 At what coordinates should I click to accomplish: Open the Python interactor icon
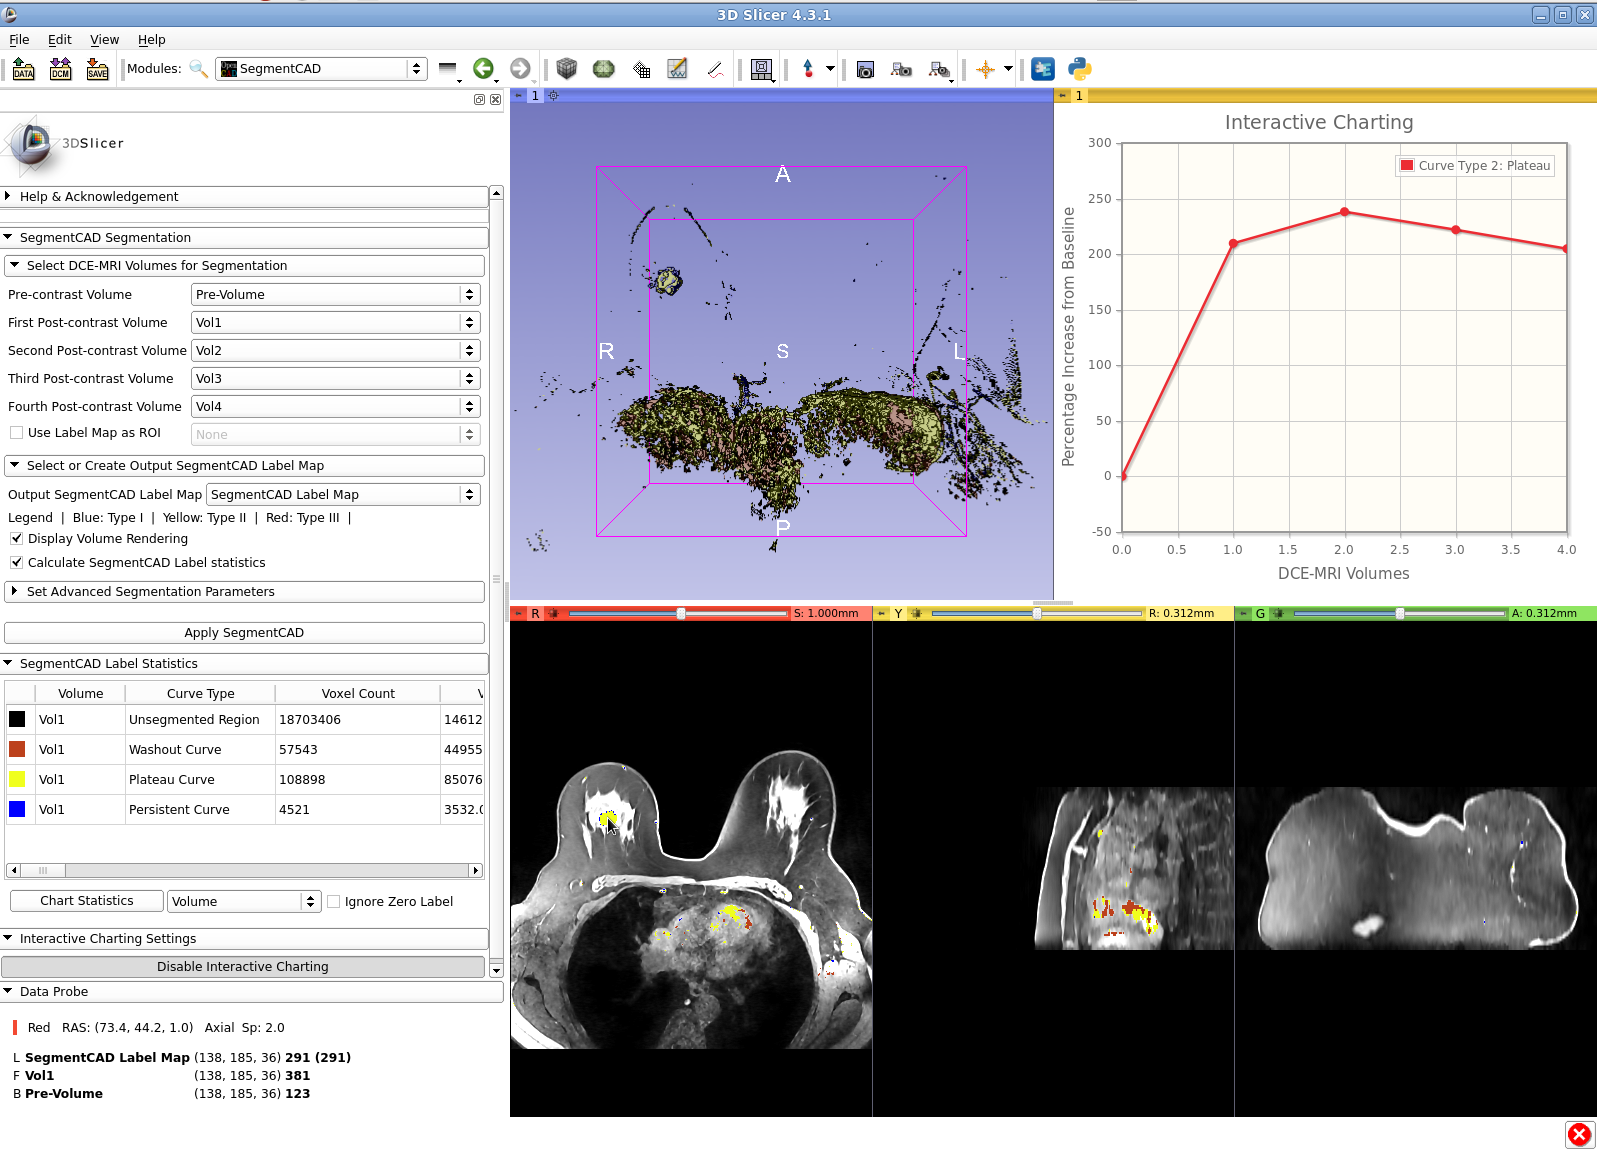tap(1079, 68)
